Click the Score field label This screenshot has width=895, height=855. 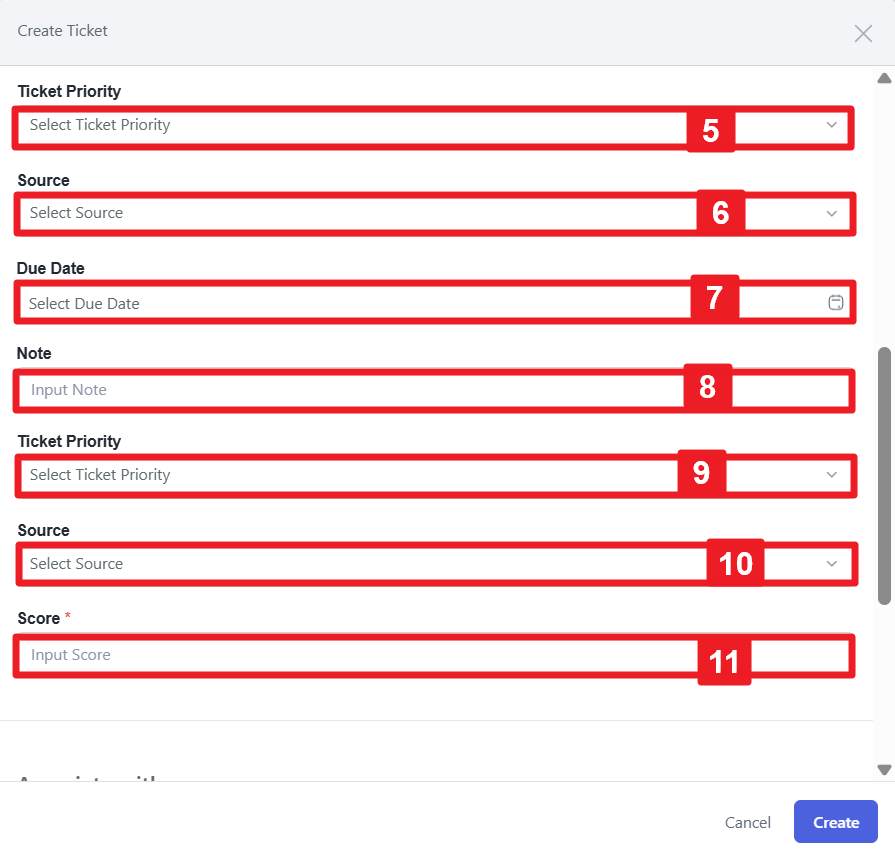pos(39,618)
